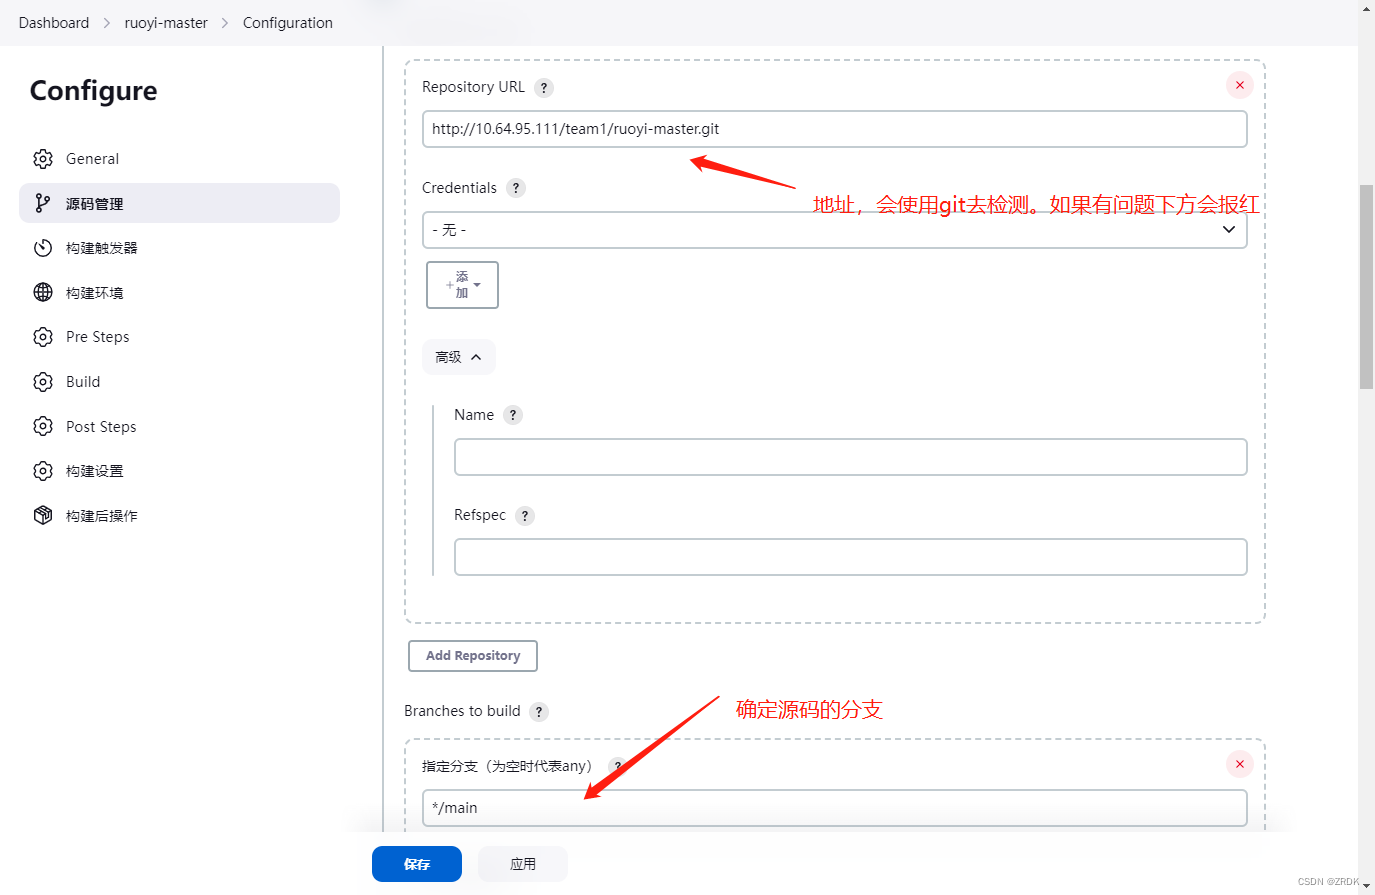This screenshot has height=895, width=1375.
Task: Click the 保存 save button
Action: (x=417, y=864)
